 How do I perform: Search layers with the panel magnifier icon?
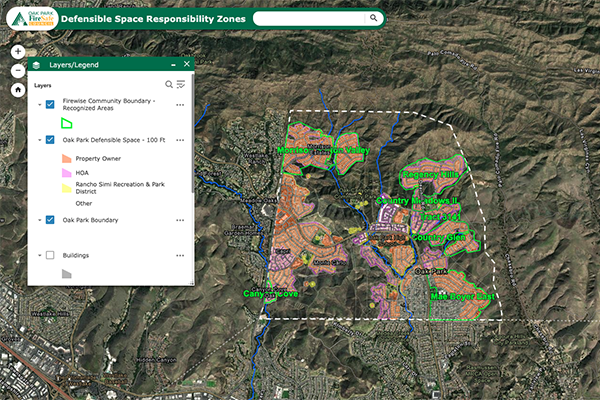click(169, 85)
